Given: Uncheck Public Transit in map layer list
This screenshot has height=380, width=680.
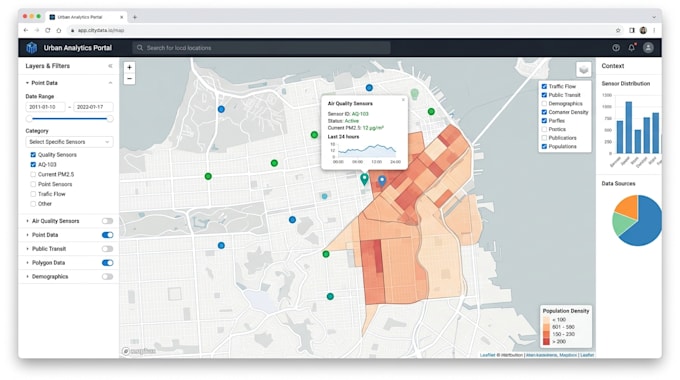Looking at the screenshot, I should (x=544, y=95).
